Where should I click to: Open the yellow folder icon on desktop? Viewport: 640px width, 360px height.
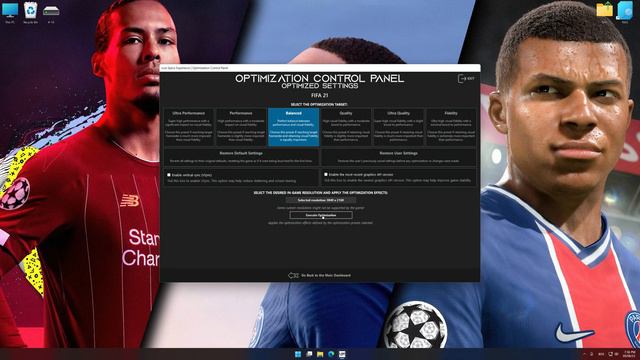(x=604, y=9)
